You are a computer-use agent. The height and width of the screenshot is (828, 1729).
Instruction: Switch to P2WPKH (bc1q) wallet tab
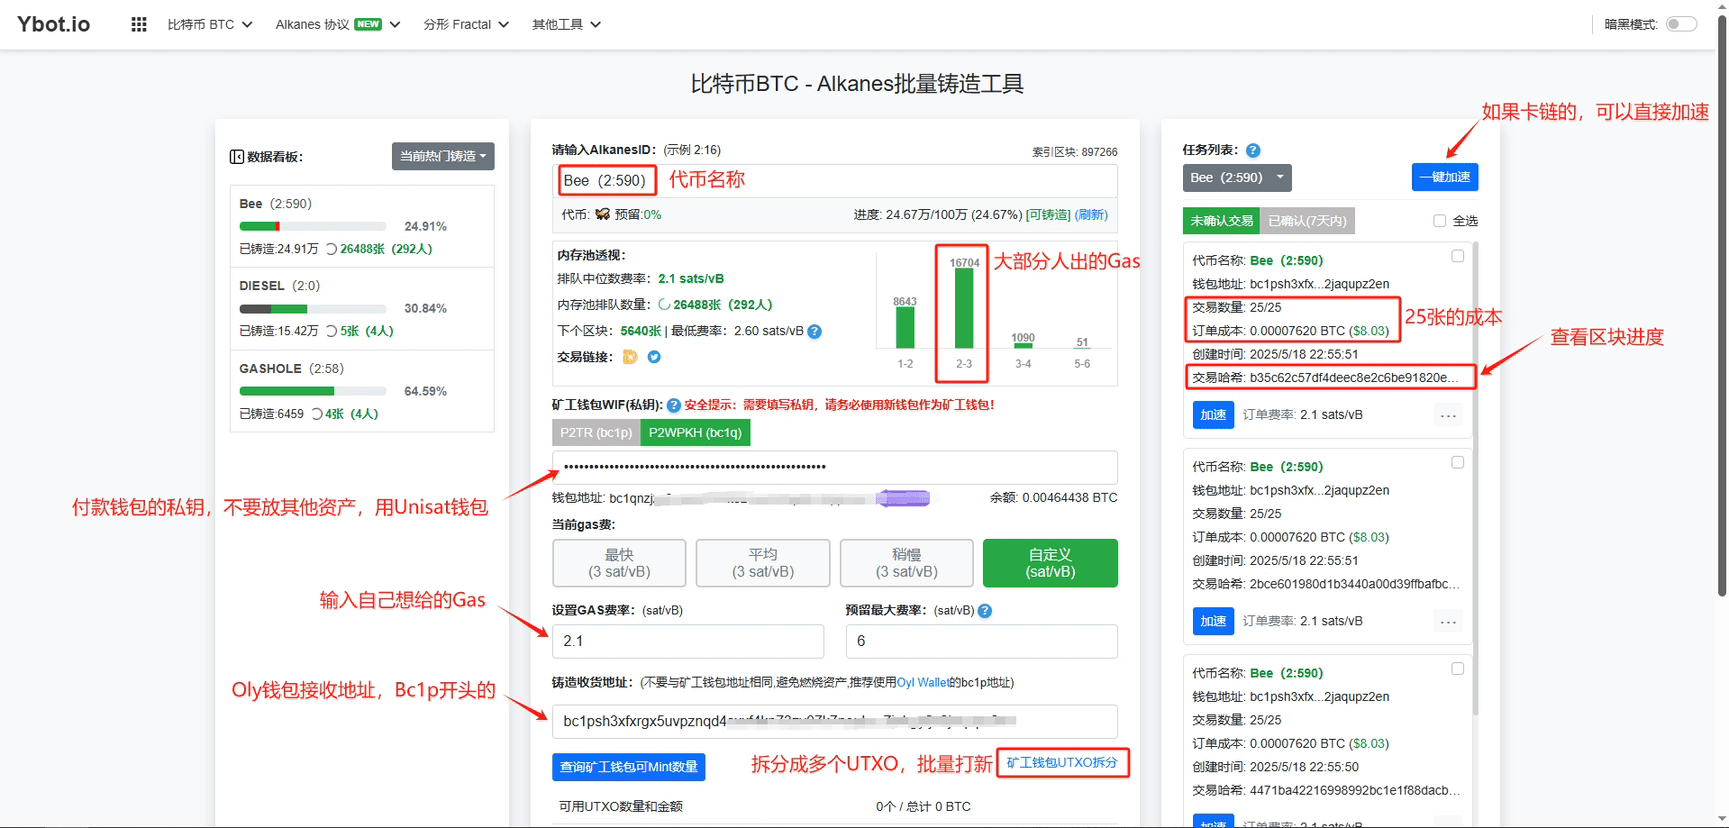(x=695, y=432)
